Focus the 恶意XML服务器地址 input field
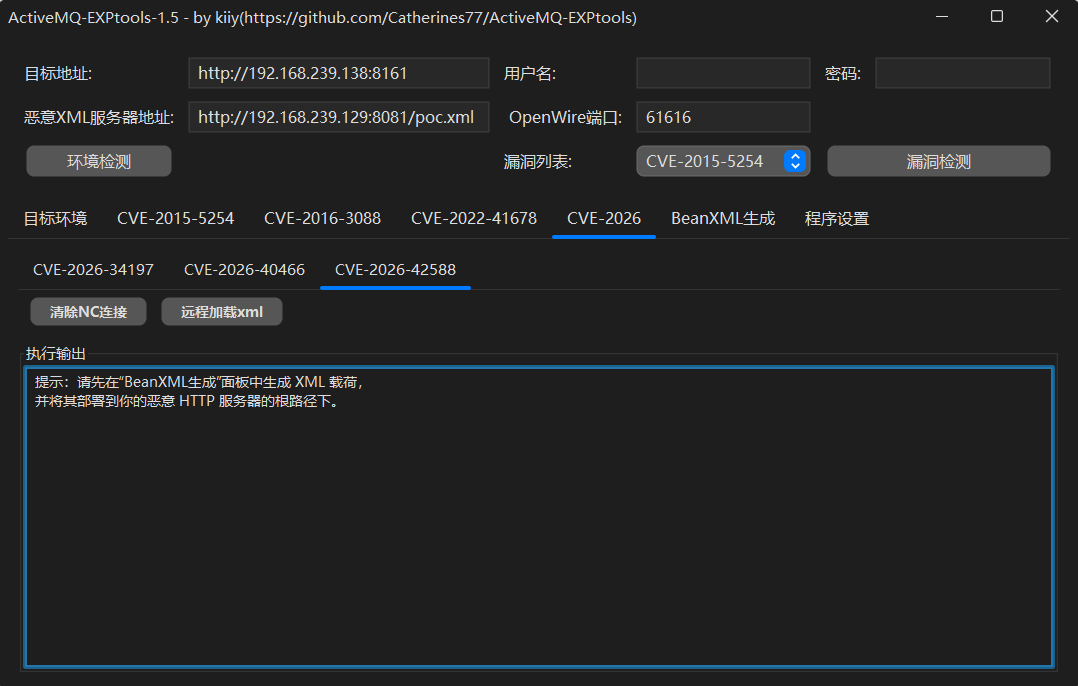Screen dimensions: 1078x686 pyautogui.click(x=339, y=118)
